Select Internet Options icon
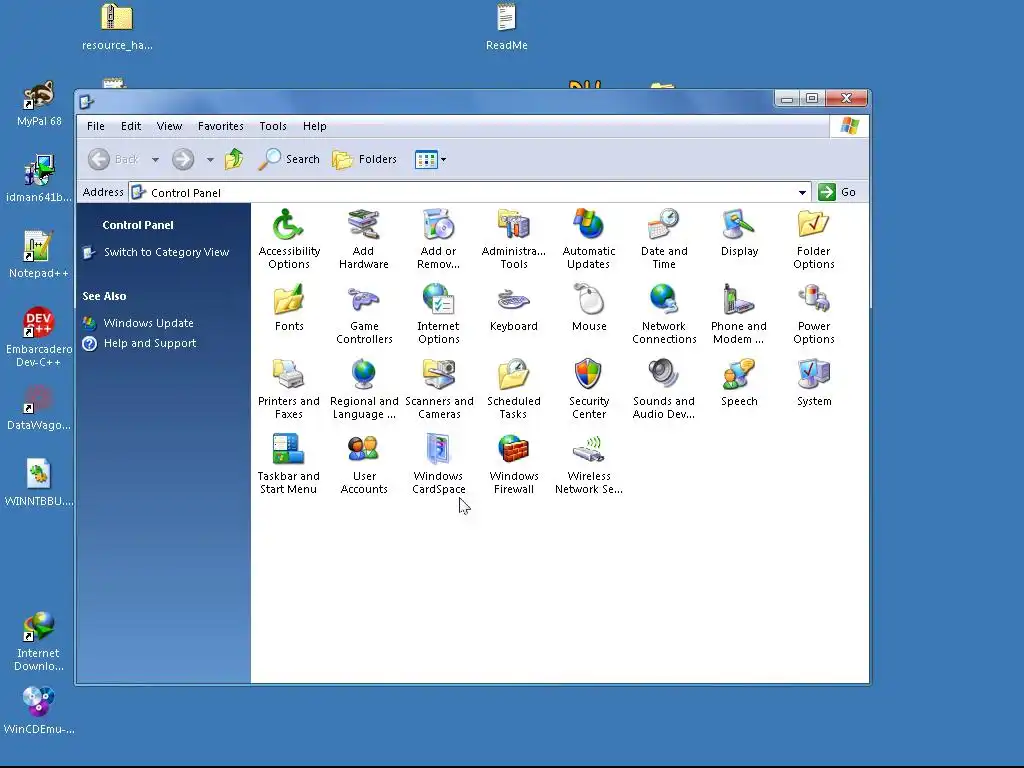 click(x=439, y=314)
